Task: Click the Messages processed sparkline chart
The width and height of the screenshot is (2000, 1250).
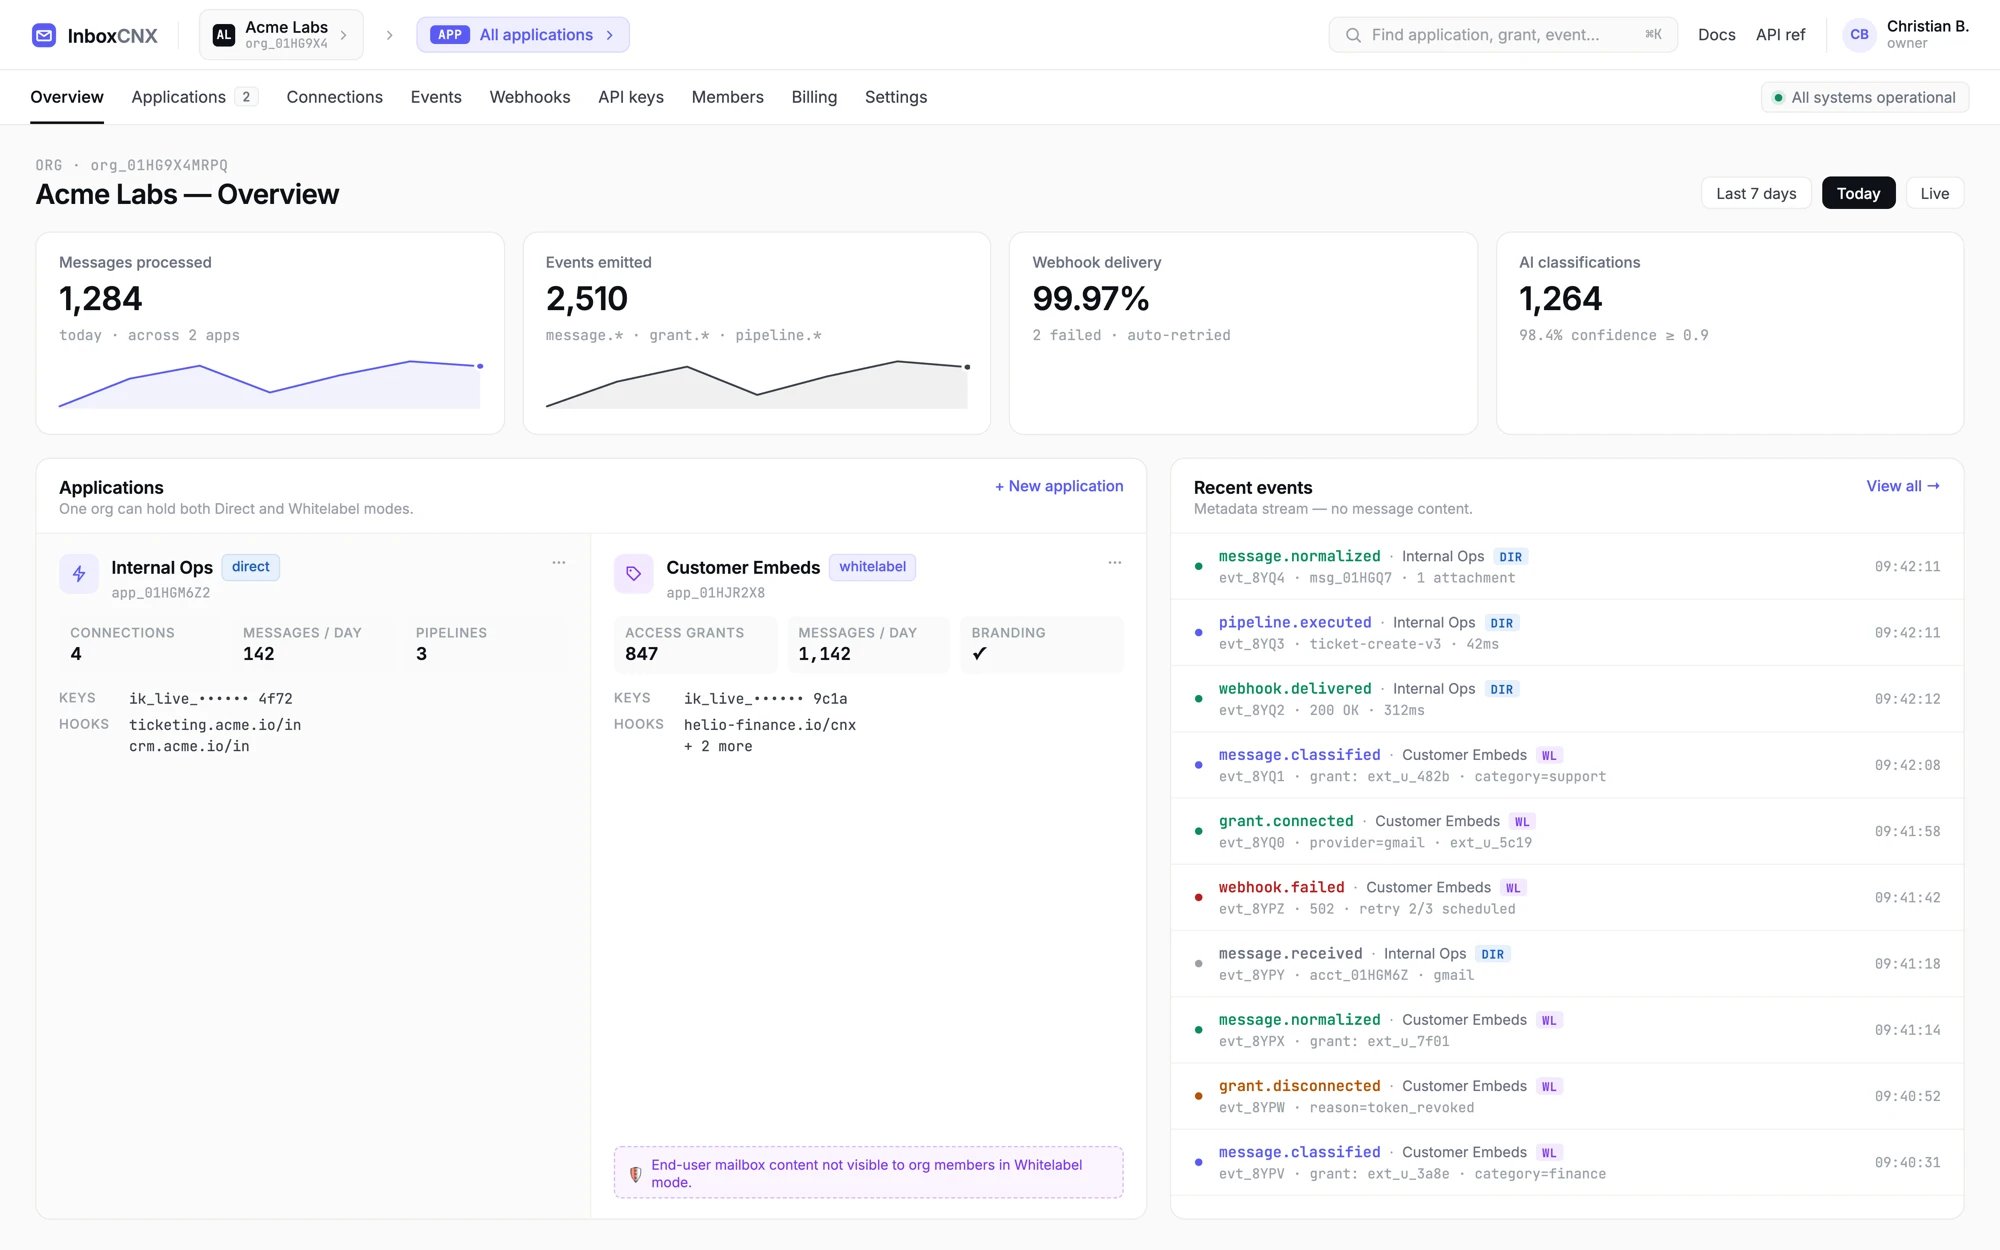Action: tap(270, 384)
